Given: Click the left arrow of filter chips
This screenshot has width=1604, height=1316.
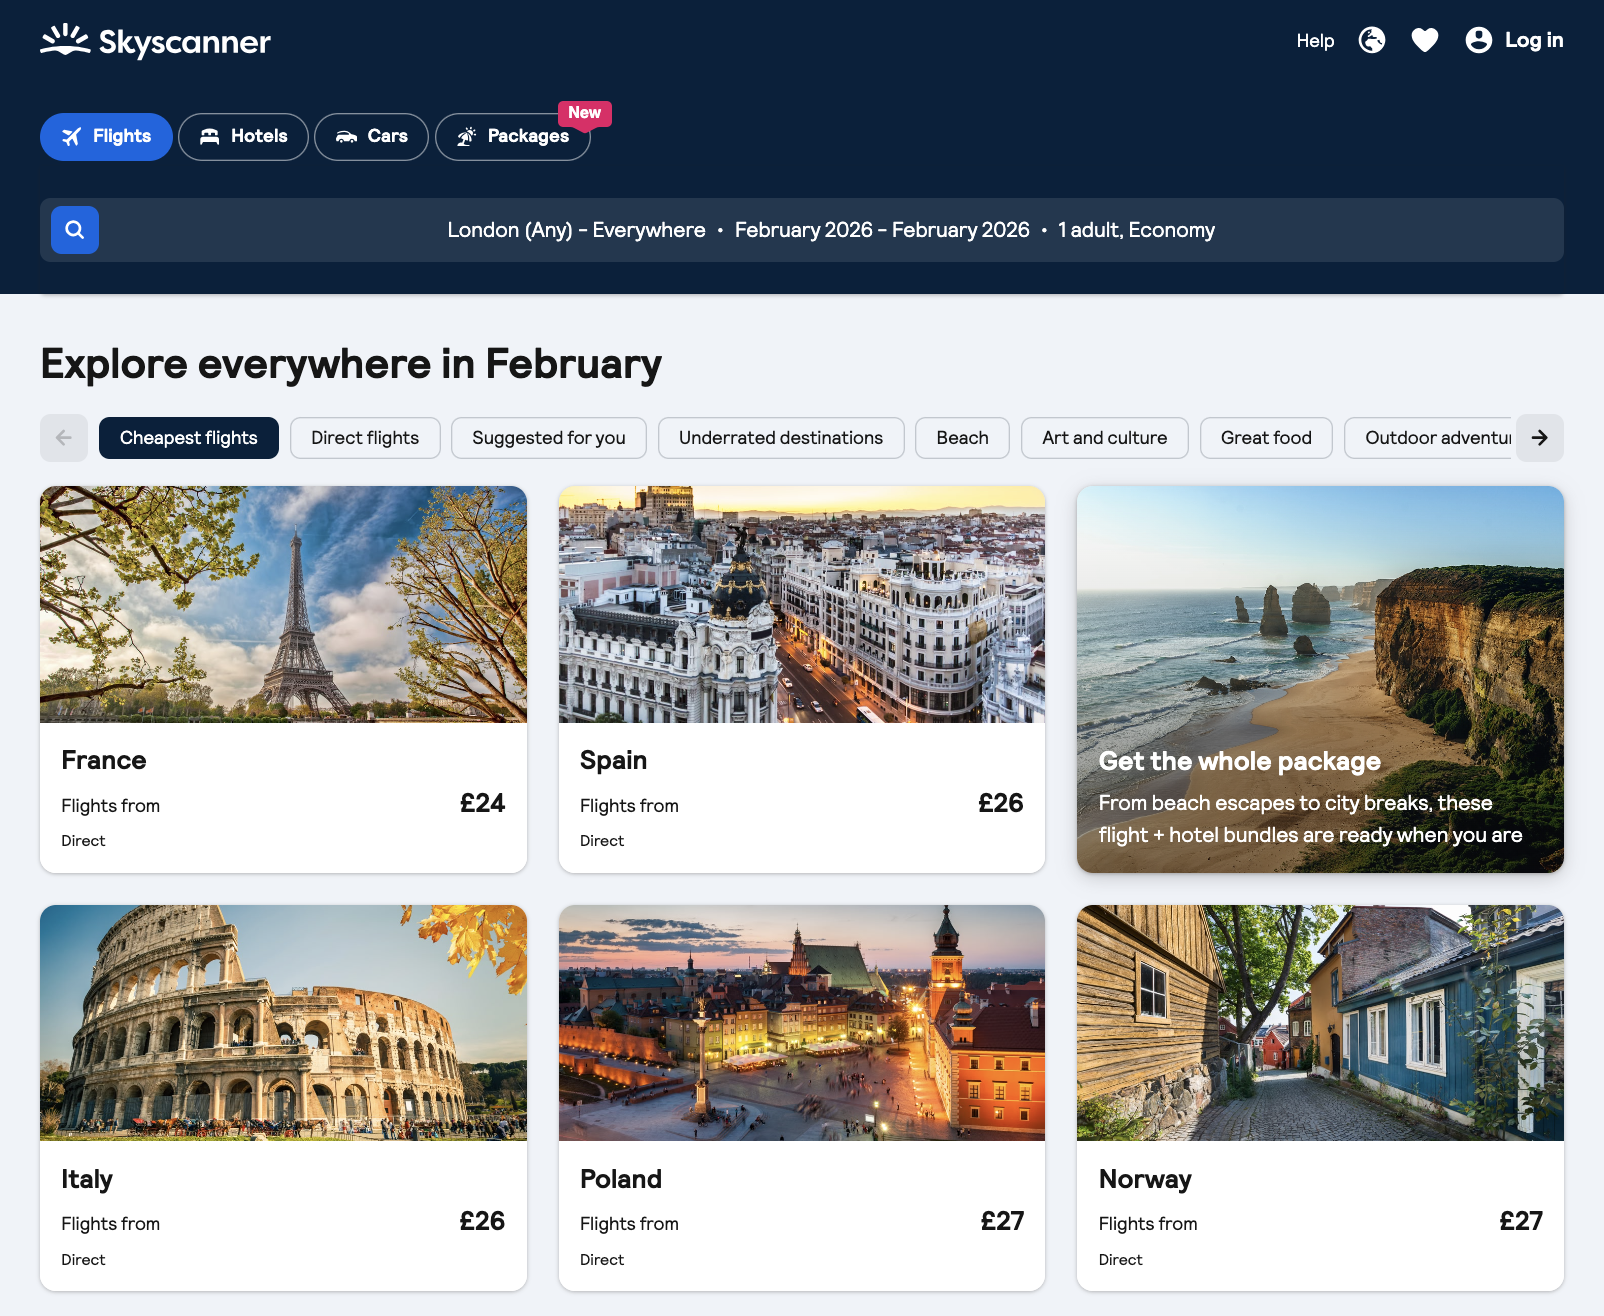Looking at the screenshot, I should click(x=64, y=438).
